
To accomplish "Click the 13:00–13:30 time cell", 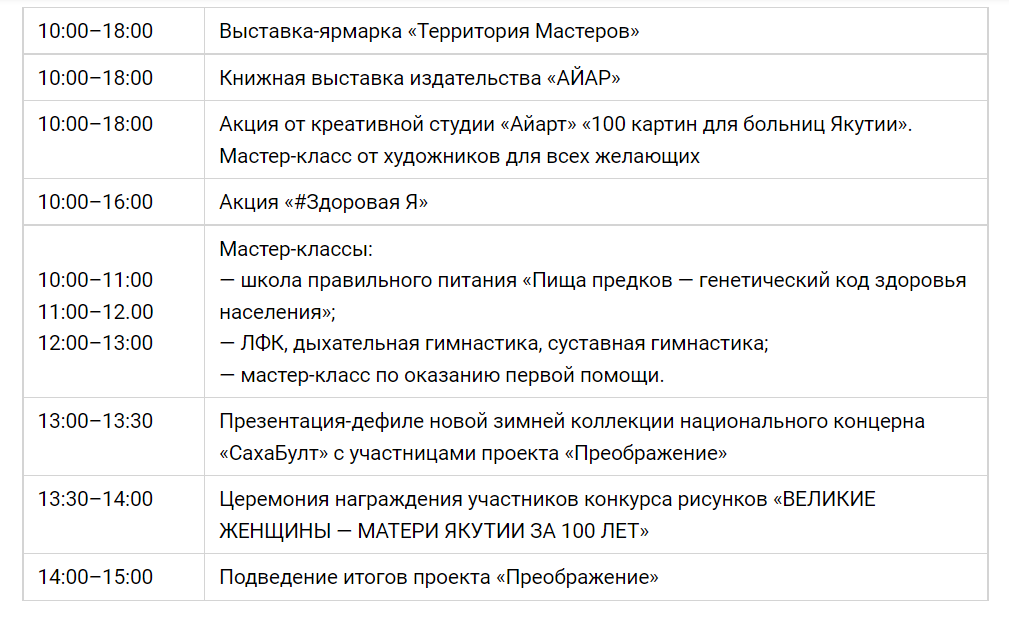I will coord(95,421).
